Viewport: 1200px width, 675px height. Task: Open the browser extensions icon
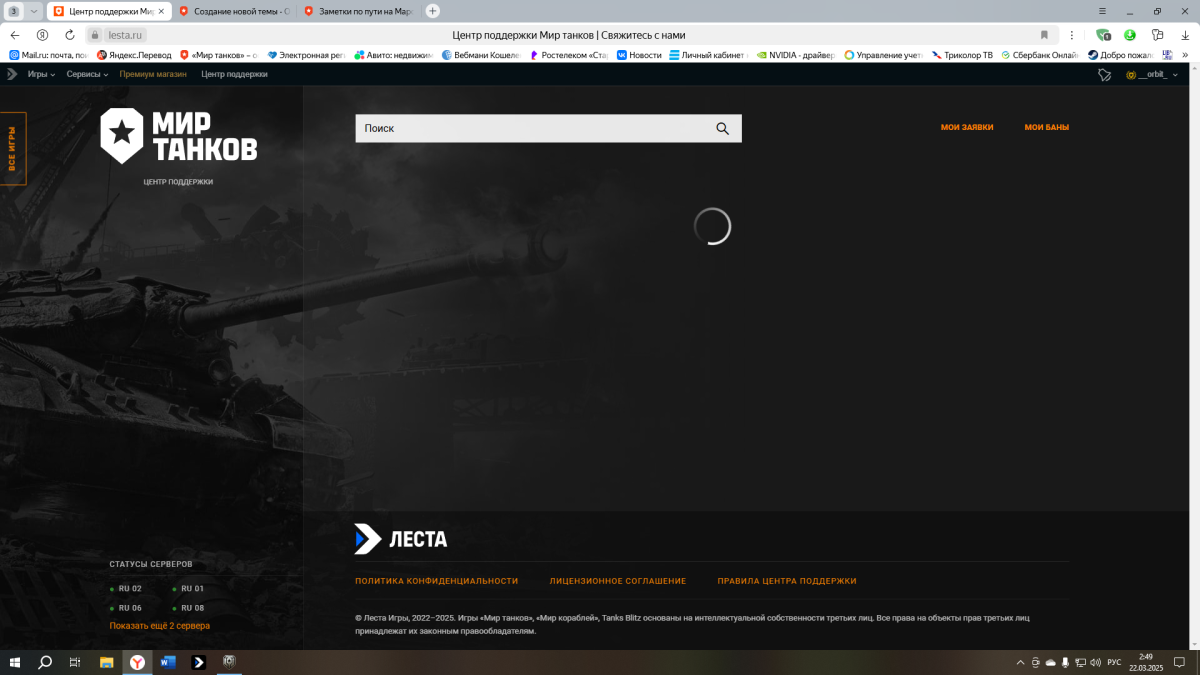pos(1158,34)
